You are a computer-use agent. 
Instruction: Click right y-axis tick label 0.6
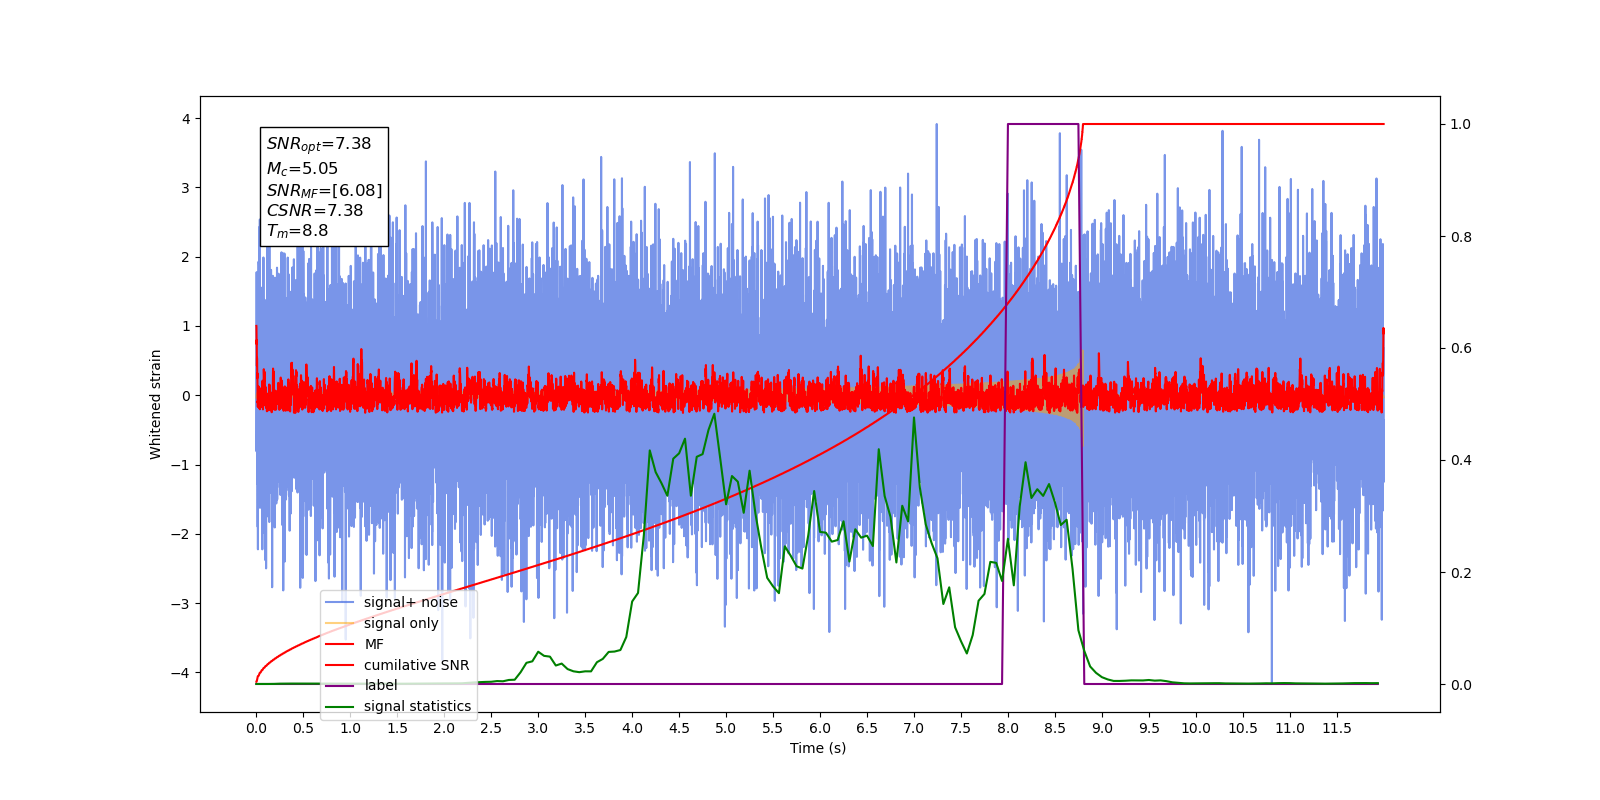1461,349
